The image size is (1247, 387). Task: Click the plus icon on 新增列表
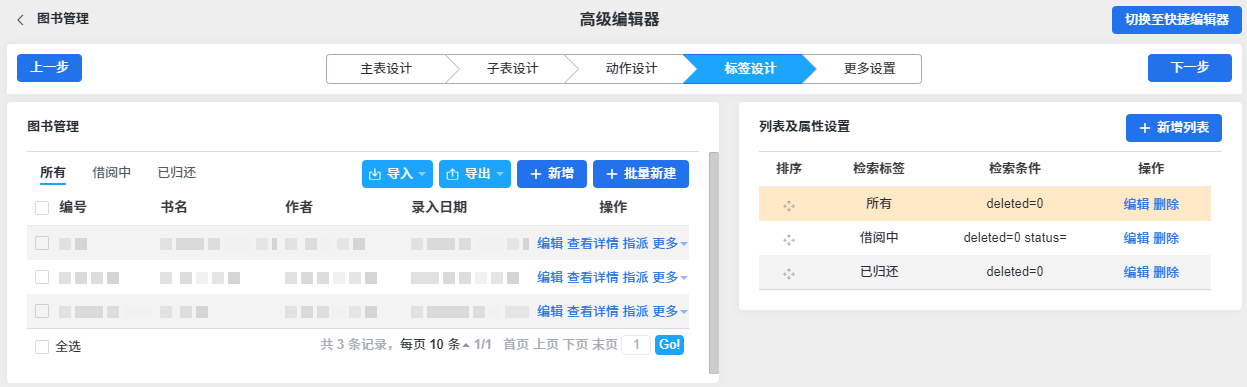[1145, 128]
